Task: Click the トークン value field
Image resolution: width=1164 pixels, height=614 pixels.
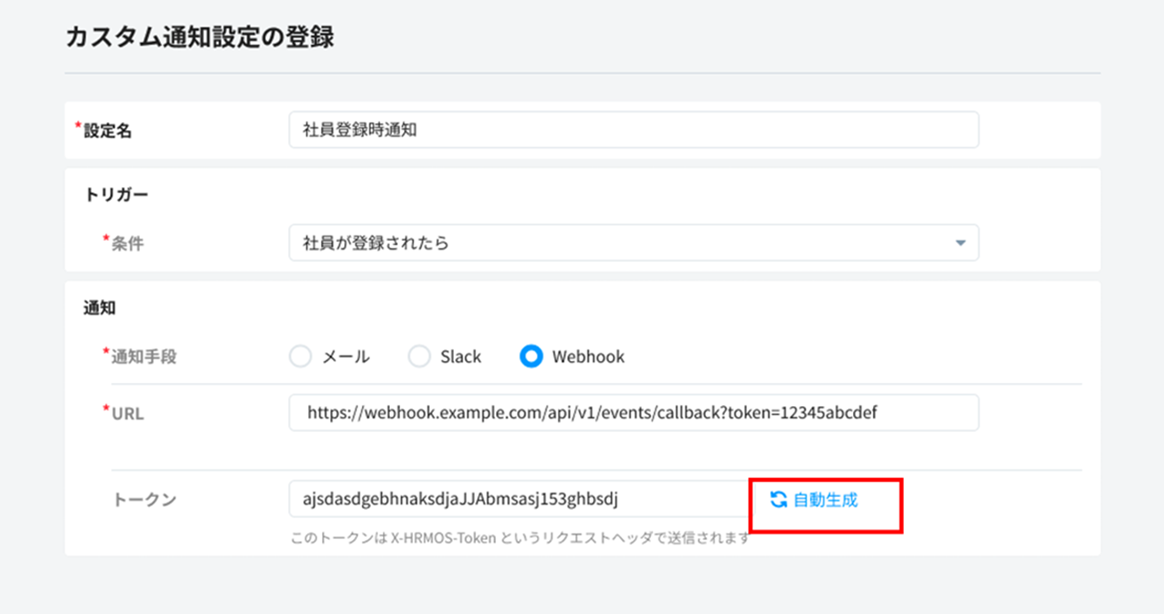Action: (x=515, y=499)
